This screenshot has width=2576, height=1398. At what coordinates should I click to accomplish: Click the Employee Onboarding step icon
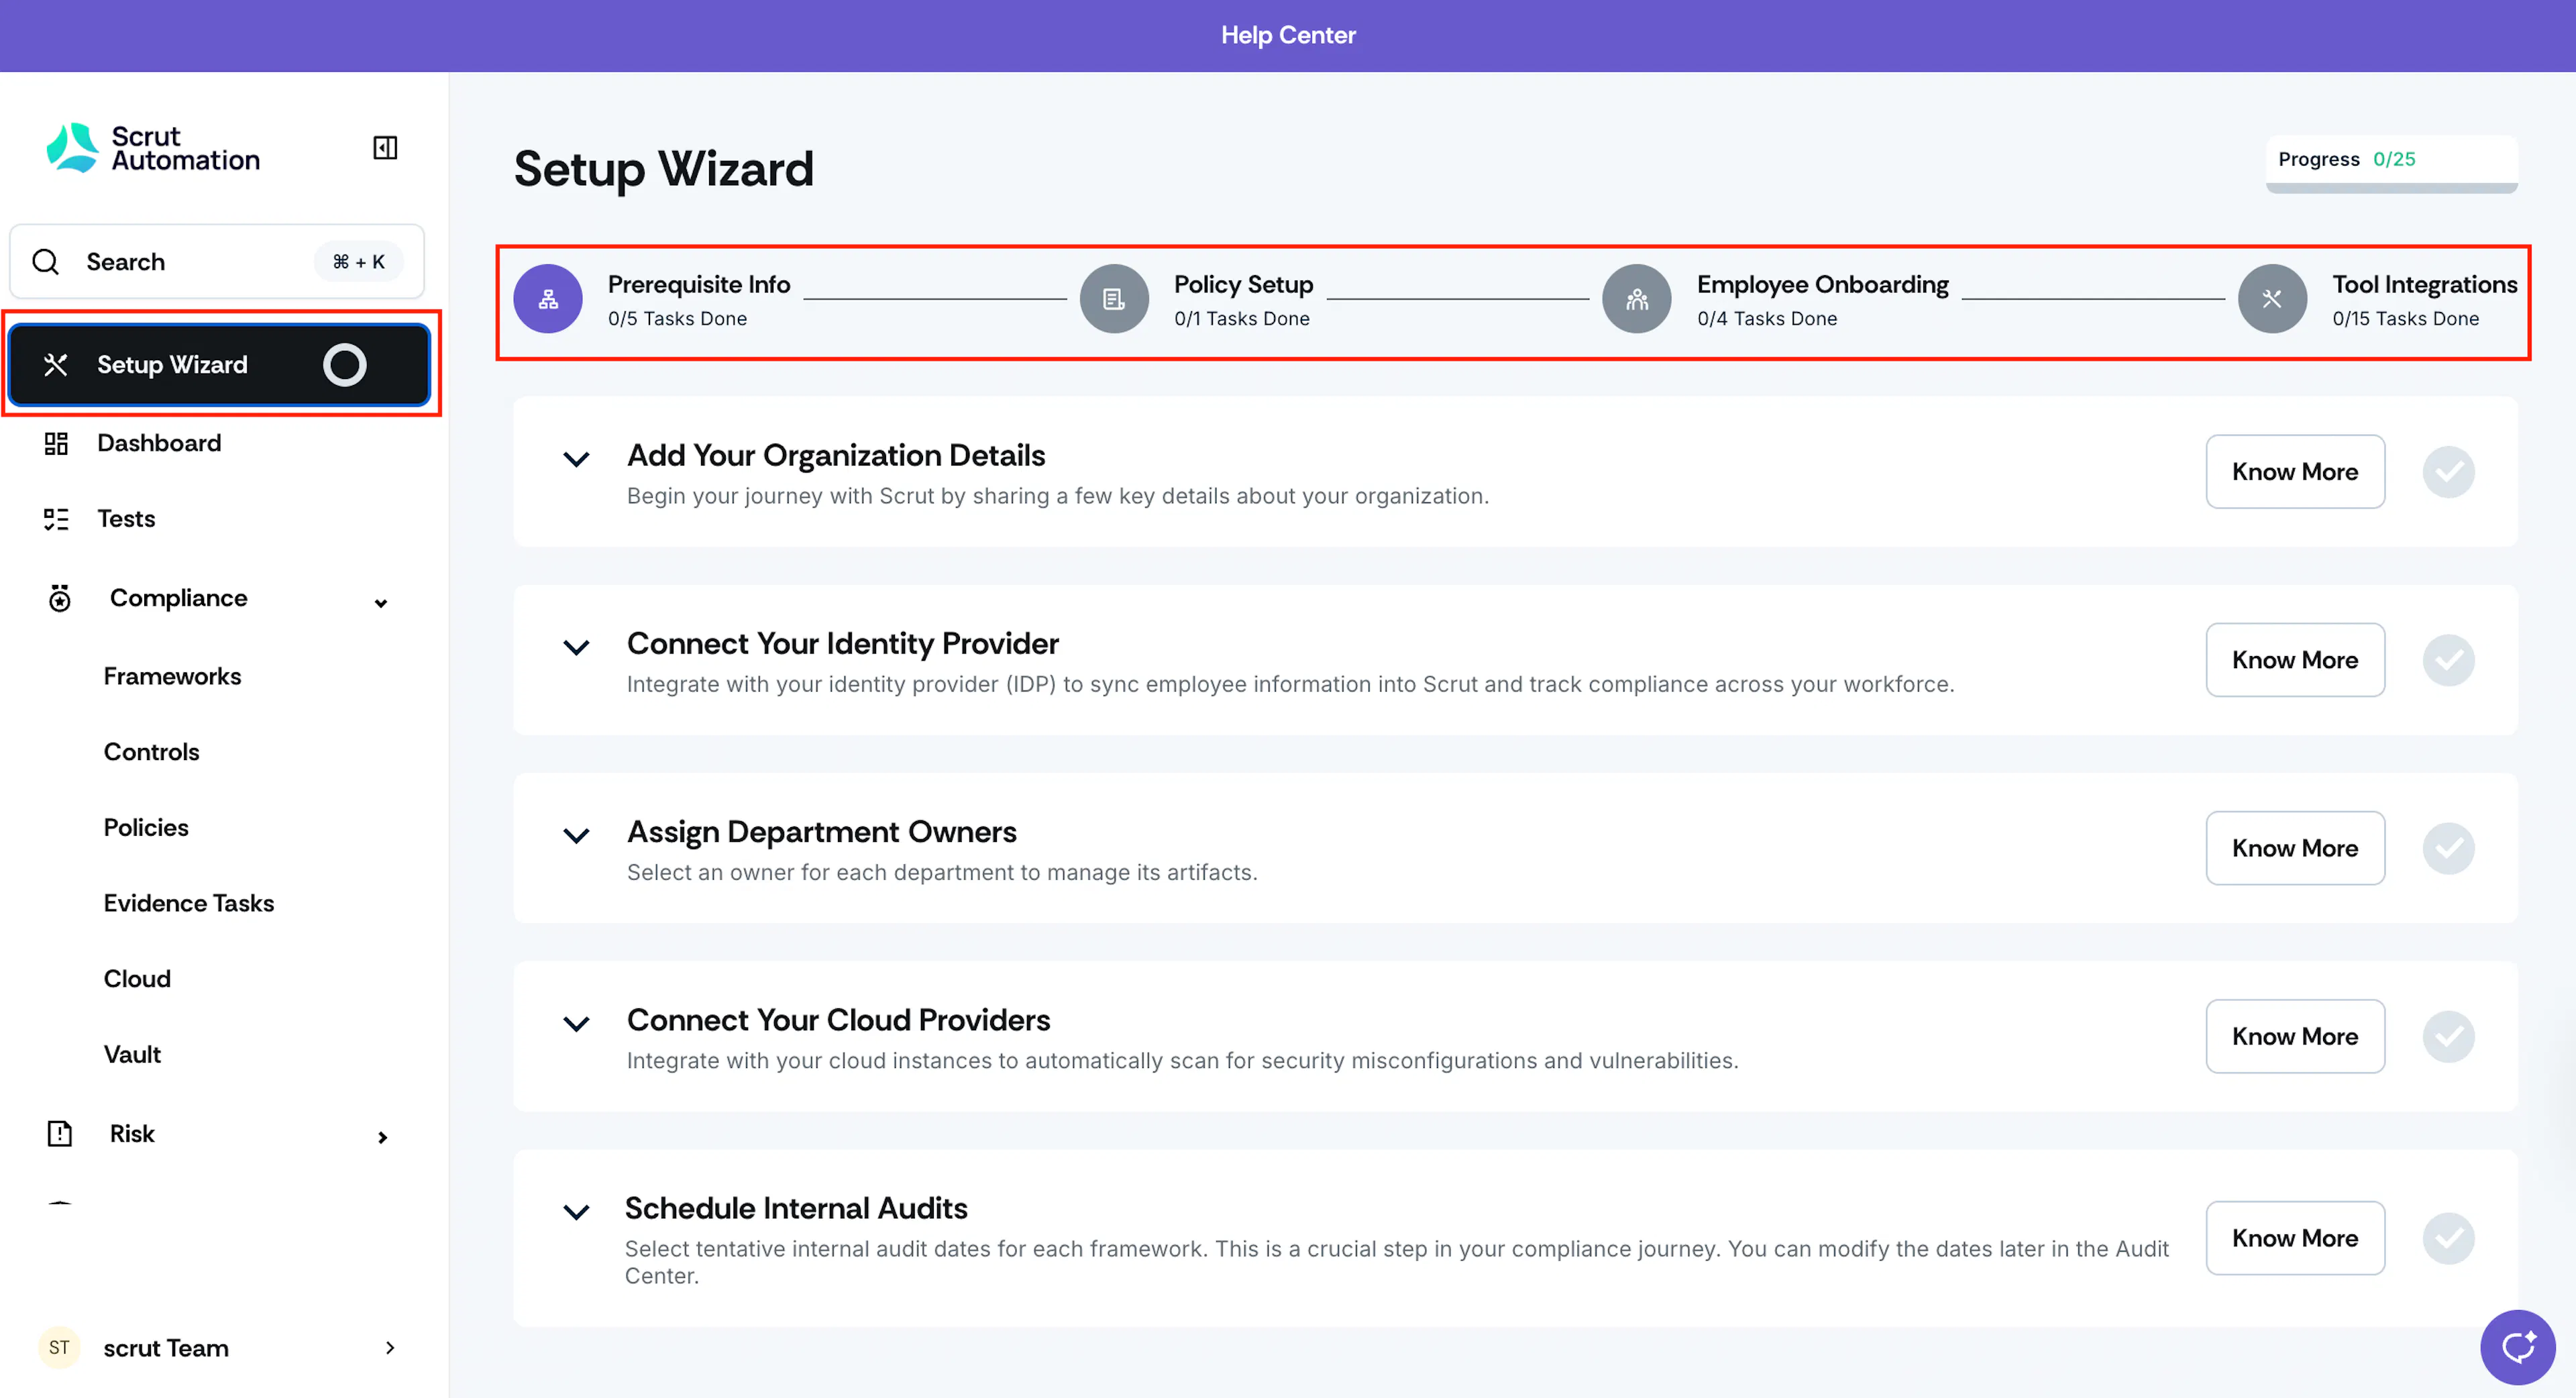click(x=1637, y=299)
